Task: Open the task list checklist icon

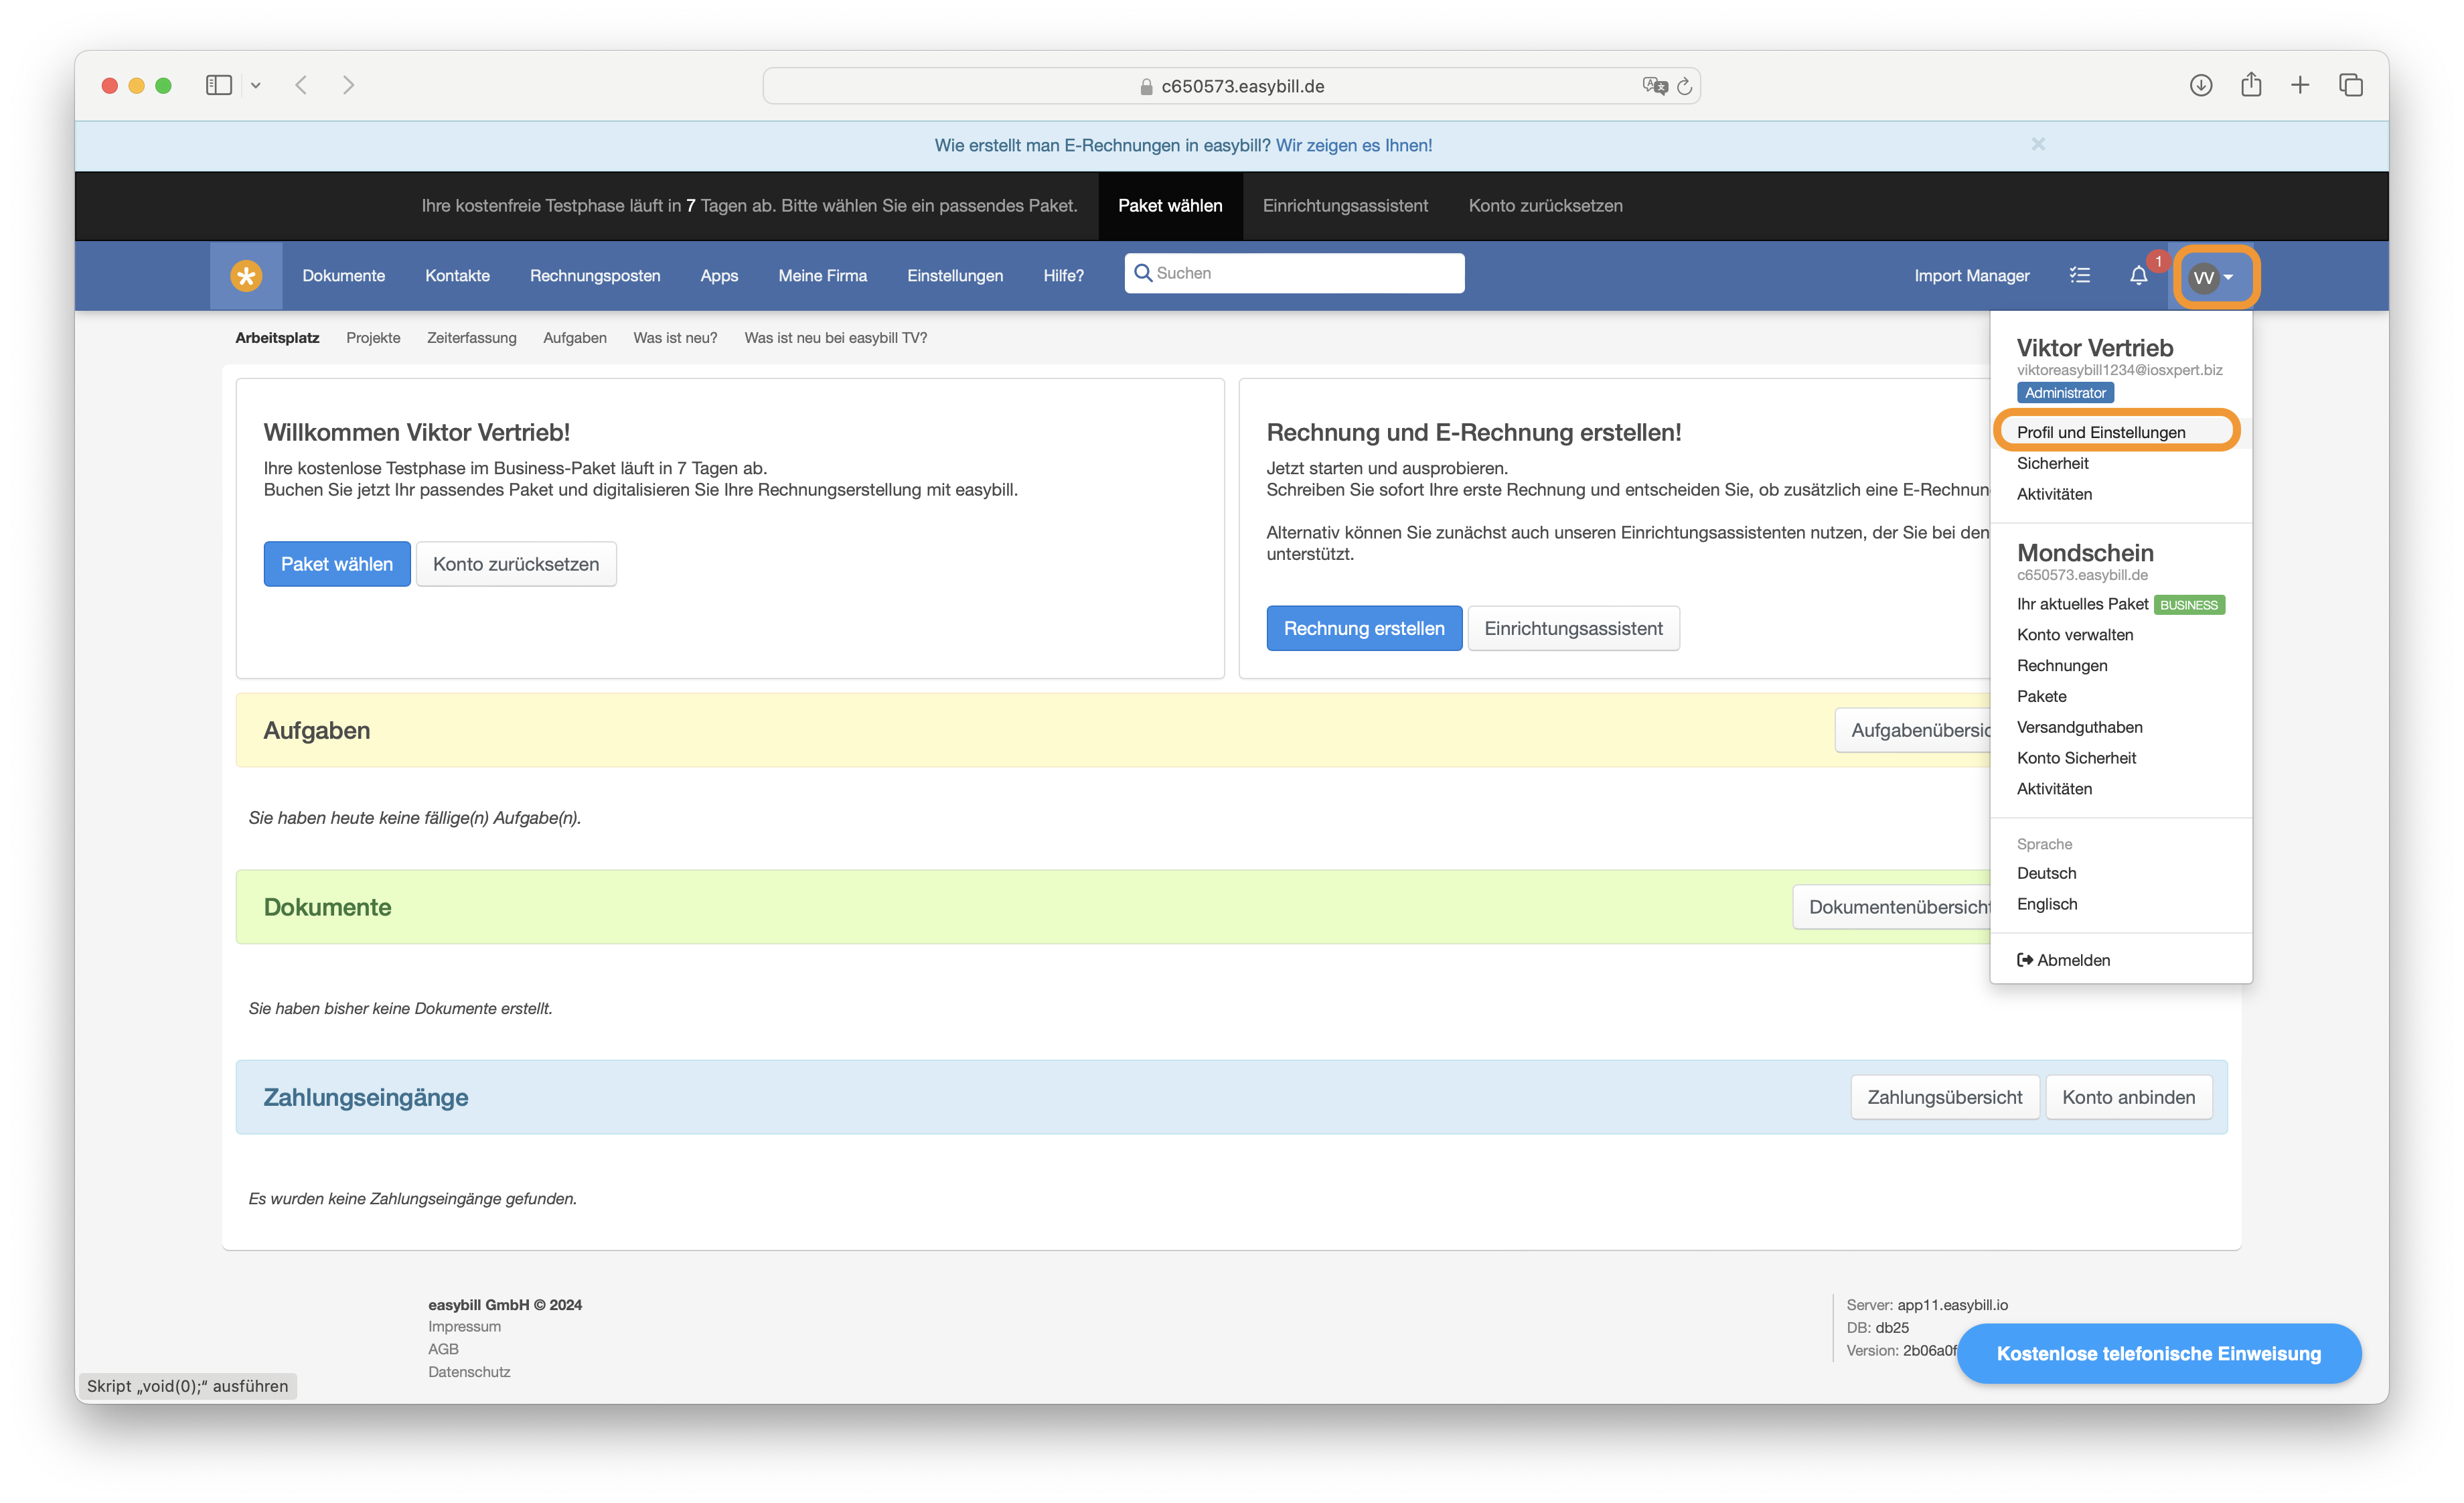Action: pos(2080,275)
